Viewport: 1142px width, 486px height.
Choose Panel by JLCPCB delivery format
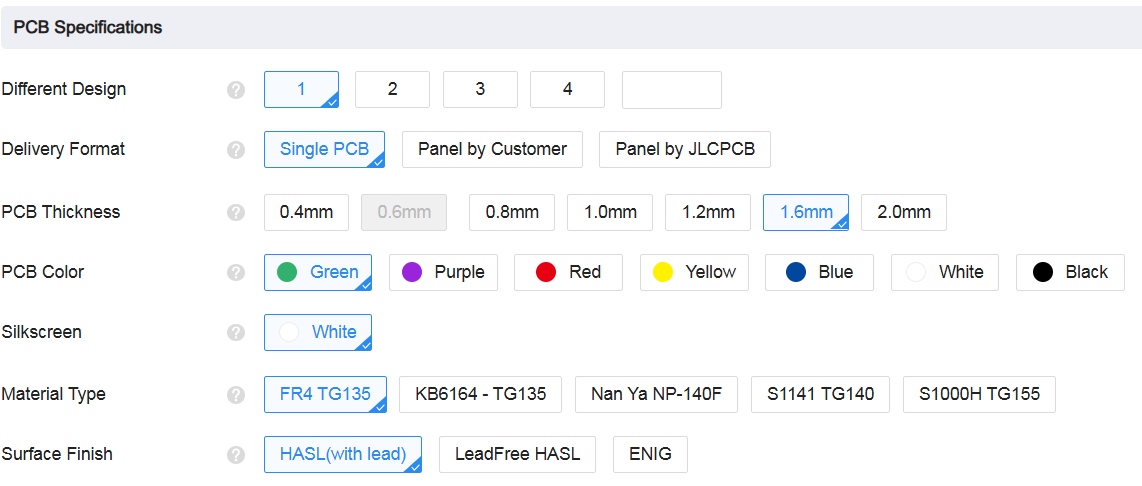pyautogui.click(x=684, y=150)
